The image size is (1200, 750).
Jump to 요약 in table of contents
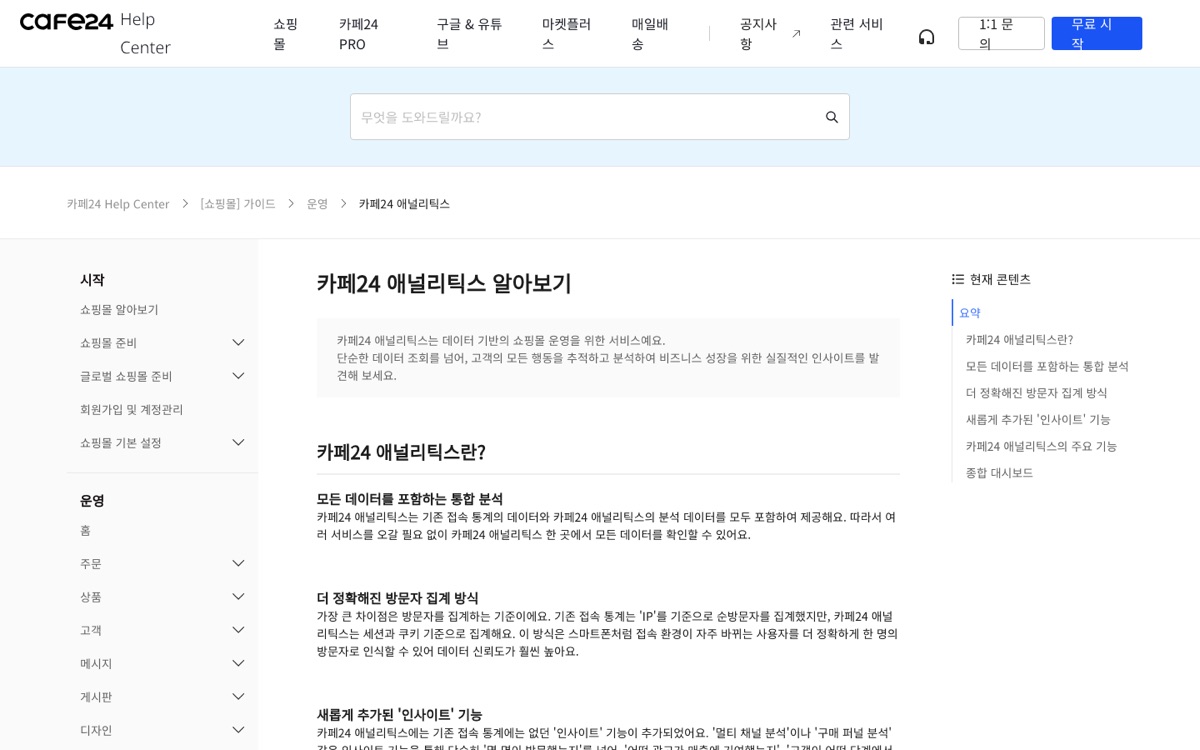[970, 313]
